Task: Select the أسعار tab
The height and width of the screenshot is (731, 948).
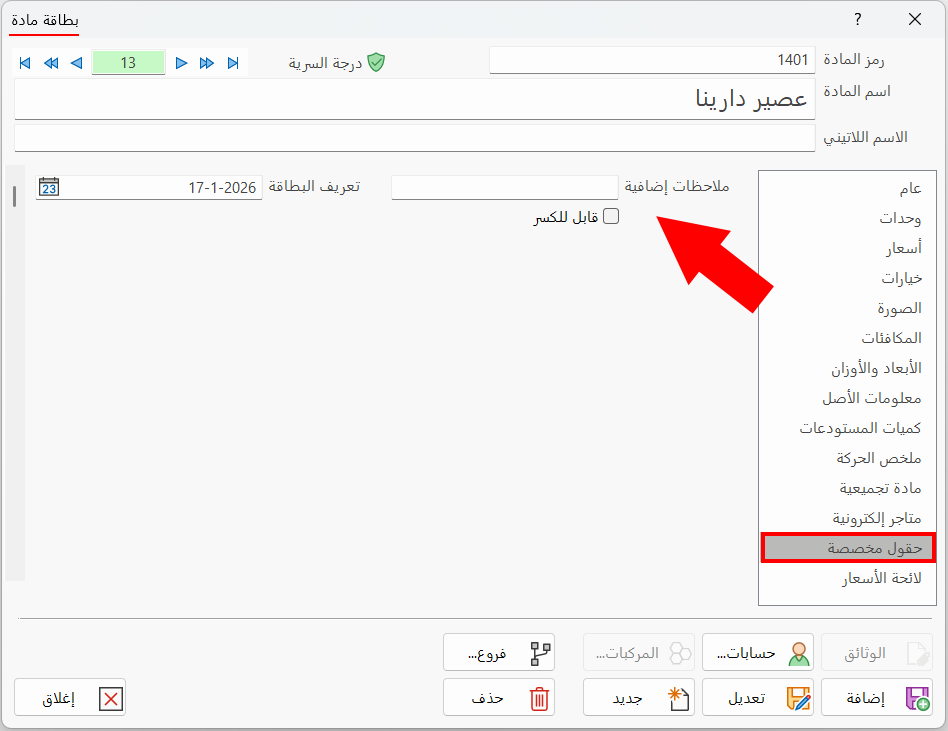Action: click(x=847, y=248)
